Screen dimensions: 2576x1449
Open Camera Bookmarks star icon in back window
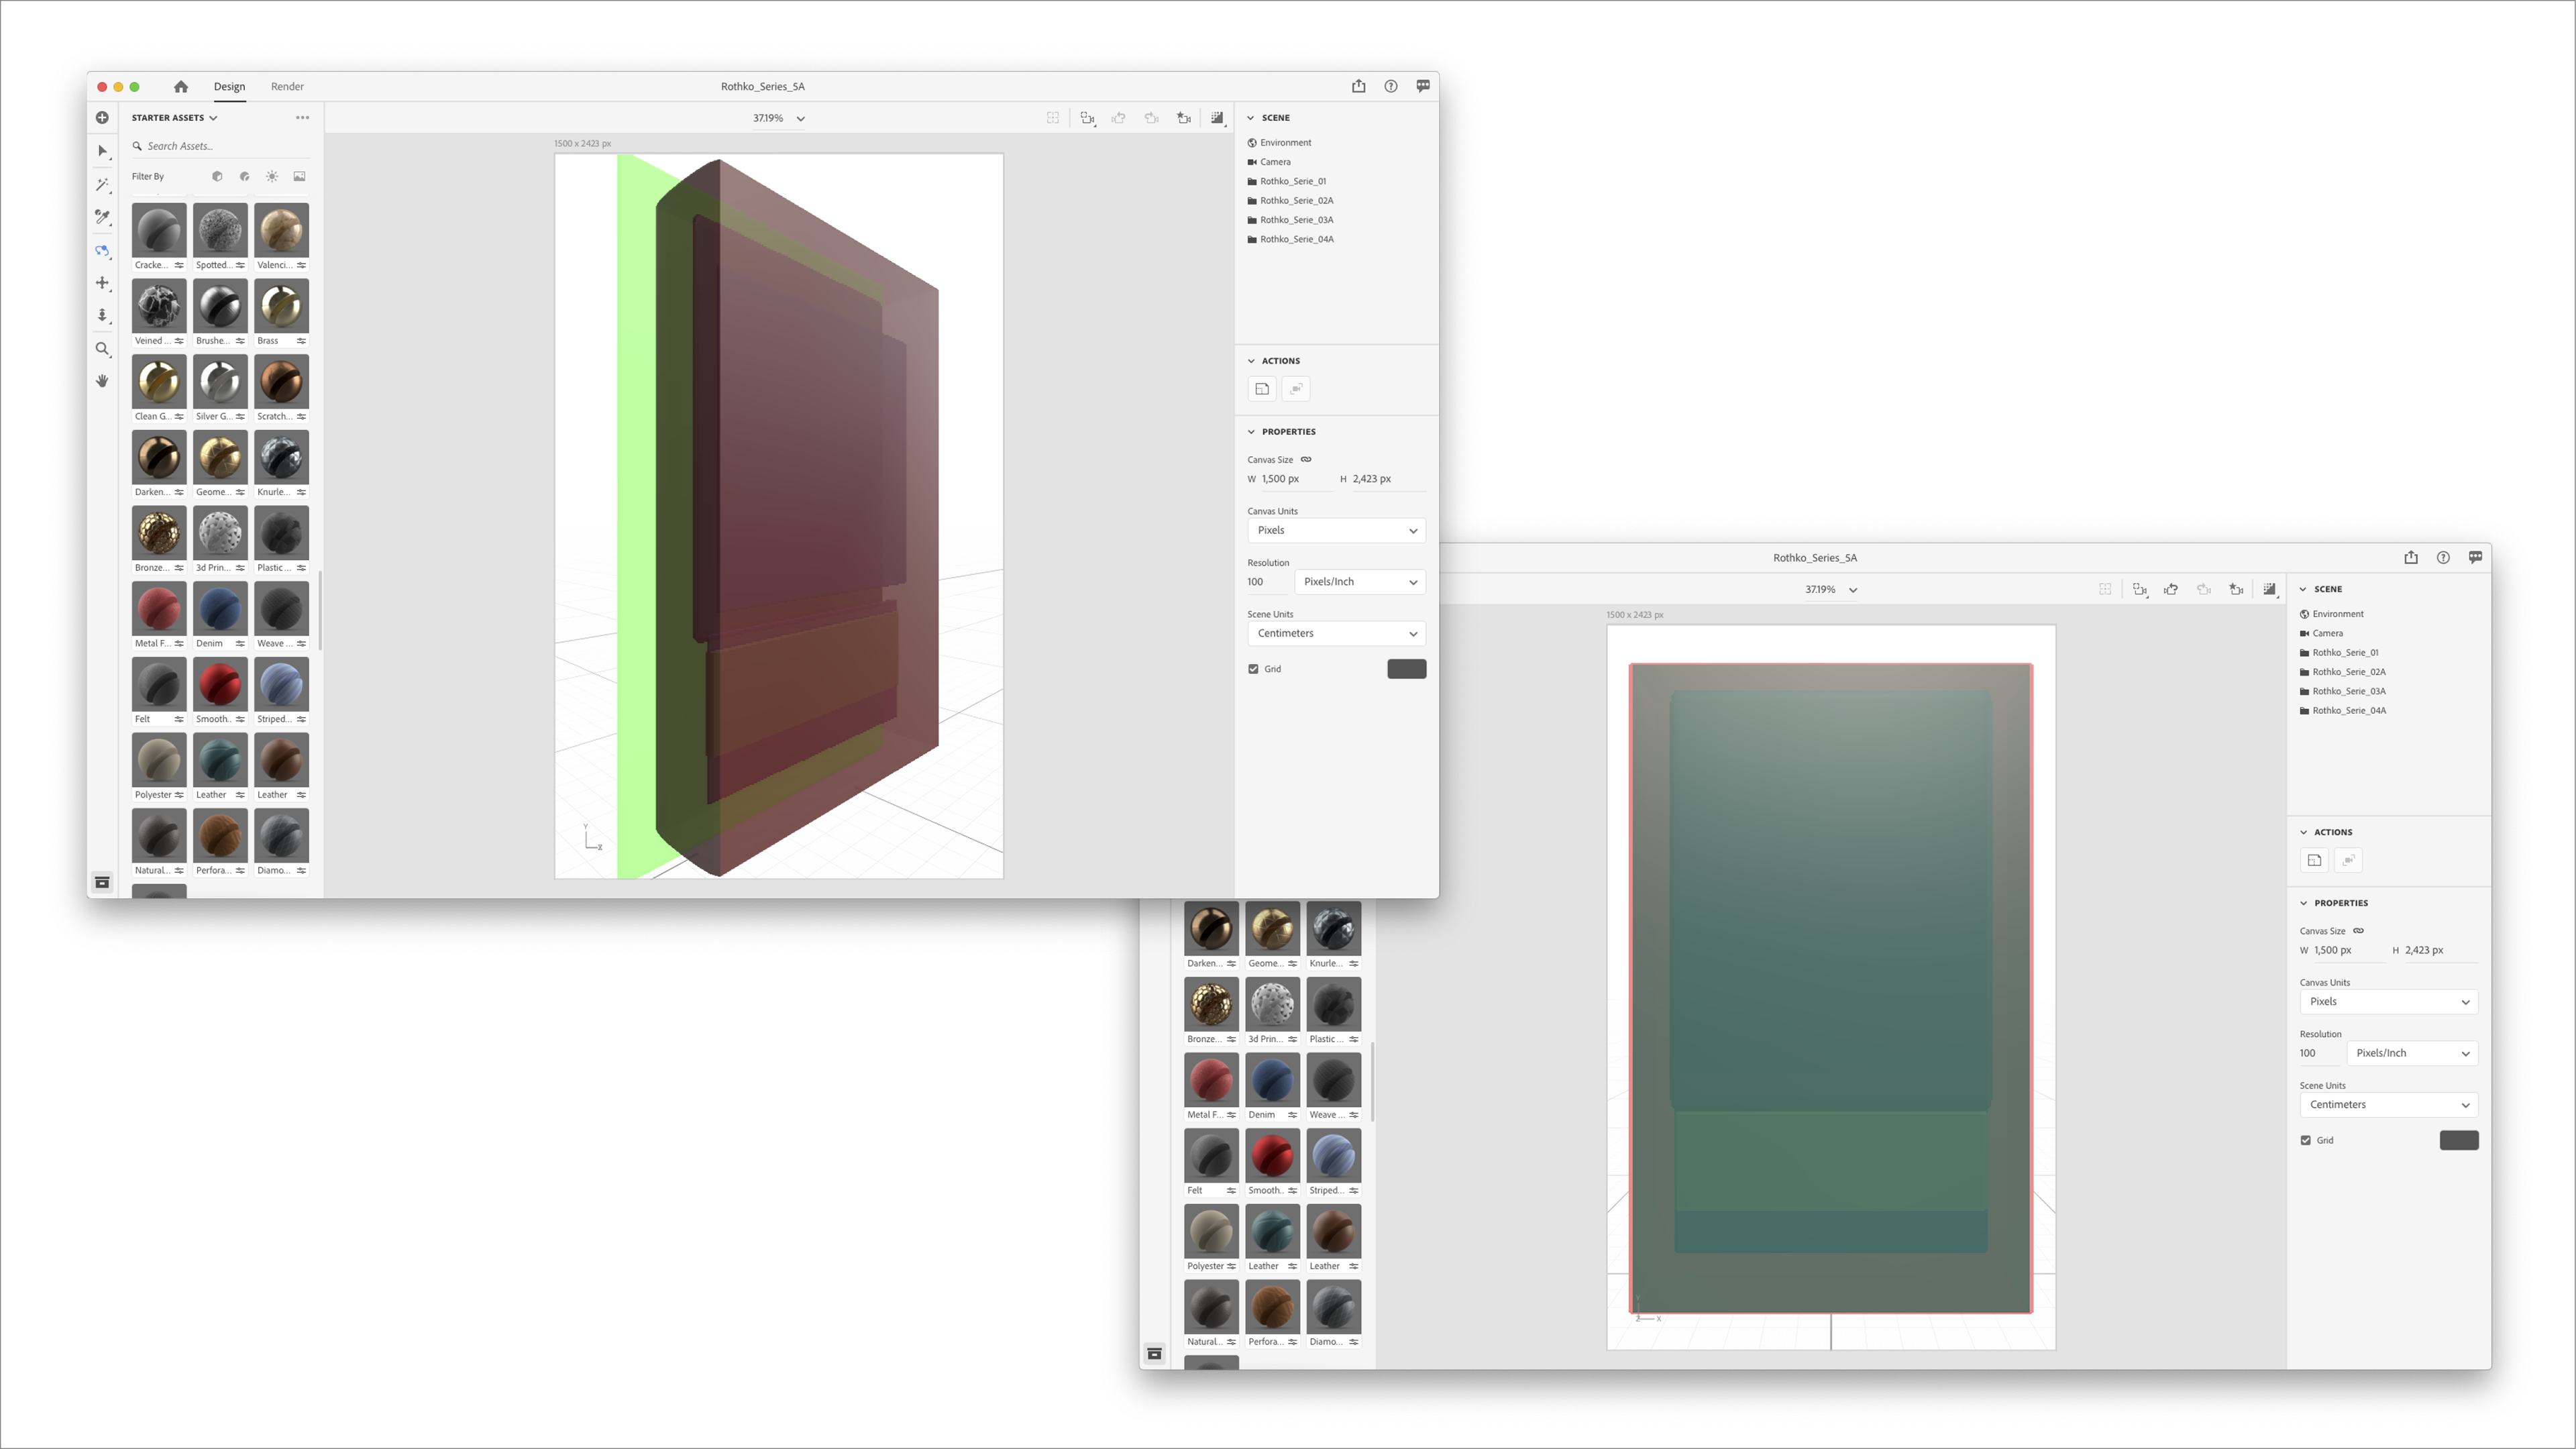point(2237,590)
